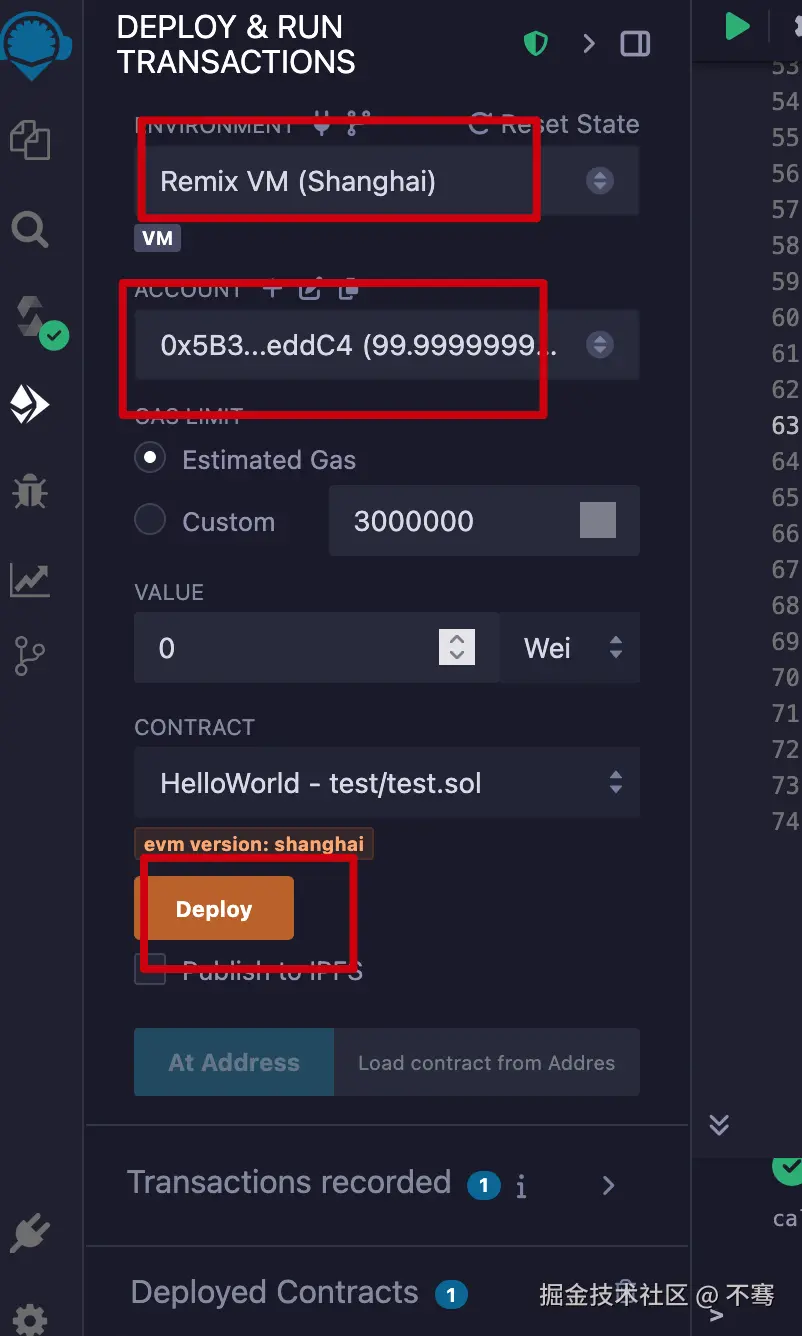The height and width of the screenshot is (1336, 802).
Task: Select the Deploy & Run Ethereum icon
Action: [x=30, y=404]
